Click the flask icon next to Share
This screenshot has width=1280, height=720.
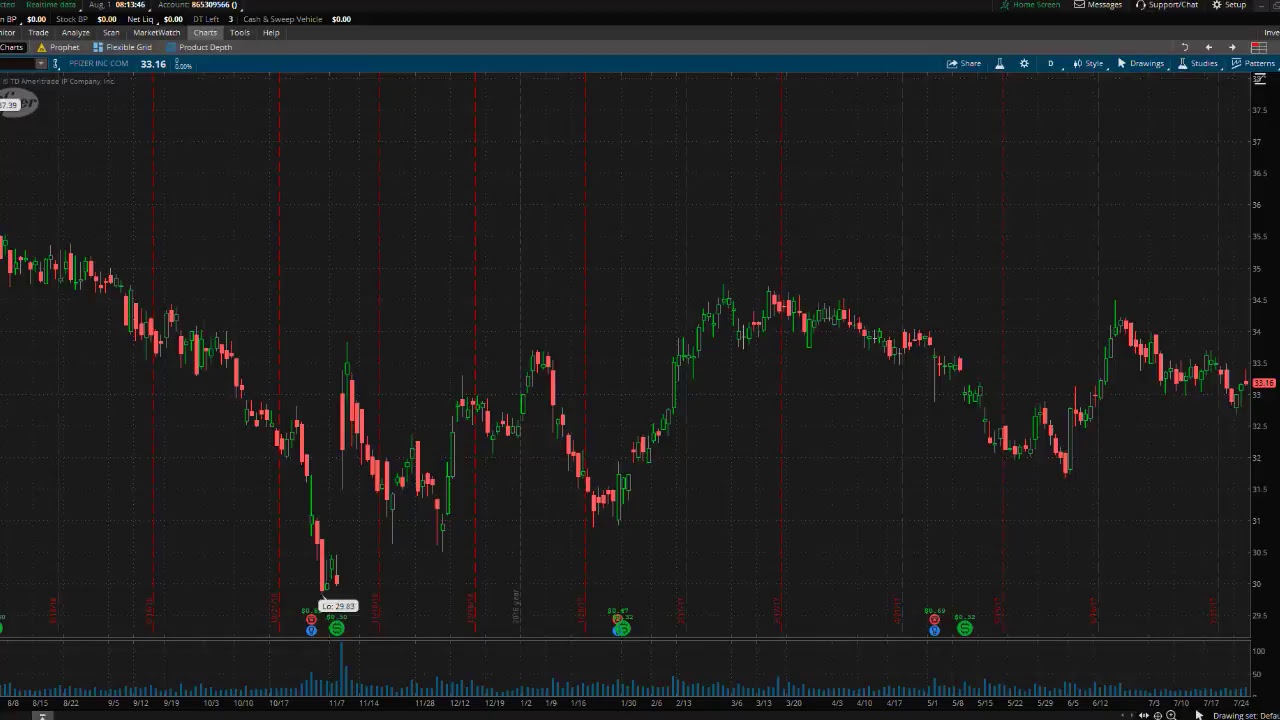click(999, 64)
